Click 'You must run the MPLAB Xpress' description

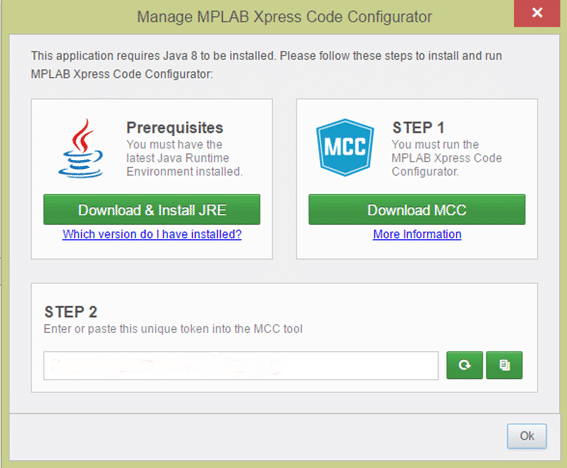447,158
